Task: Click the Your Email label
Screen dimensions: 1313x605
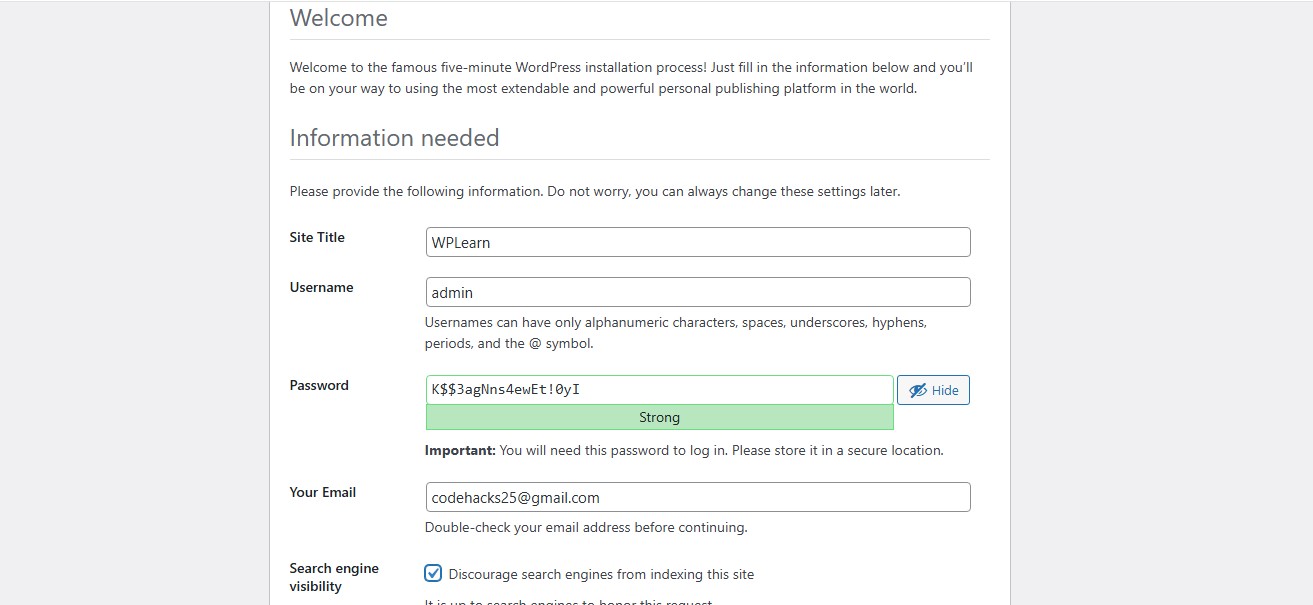Action: (322, 492)
